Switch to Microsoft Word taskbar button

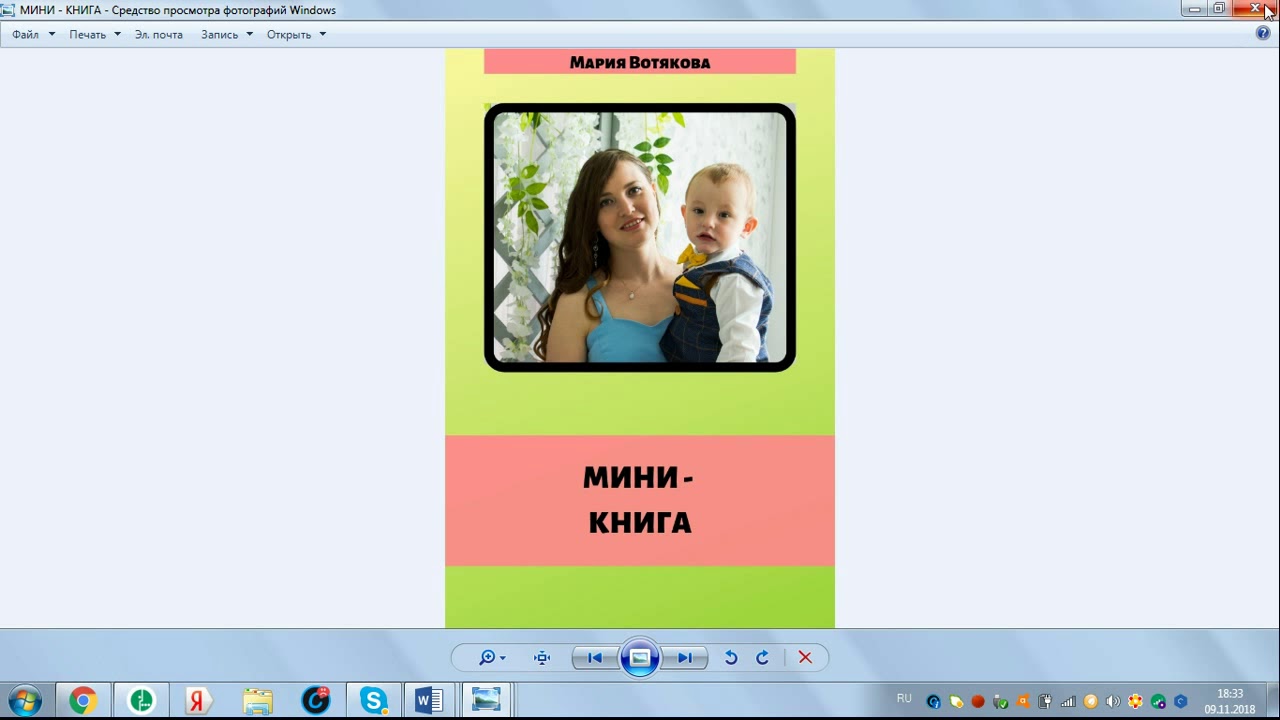[x=429, y=700]
